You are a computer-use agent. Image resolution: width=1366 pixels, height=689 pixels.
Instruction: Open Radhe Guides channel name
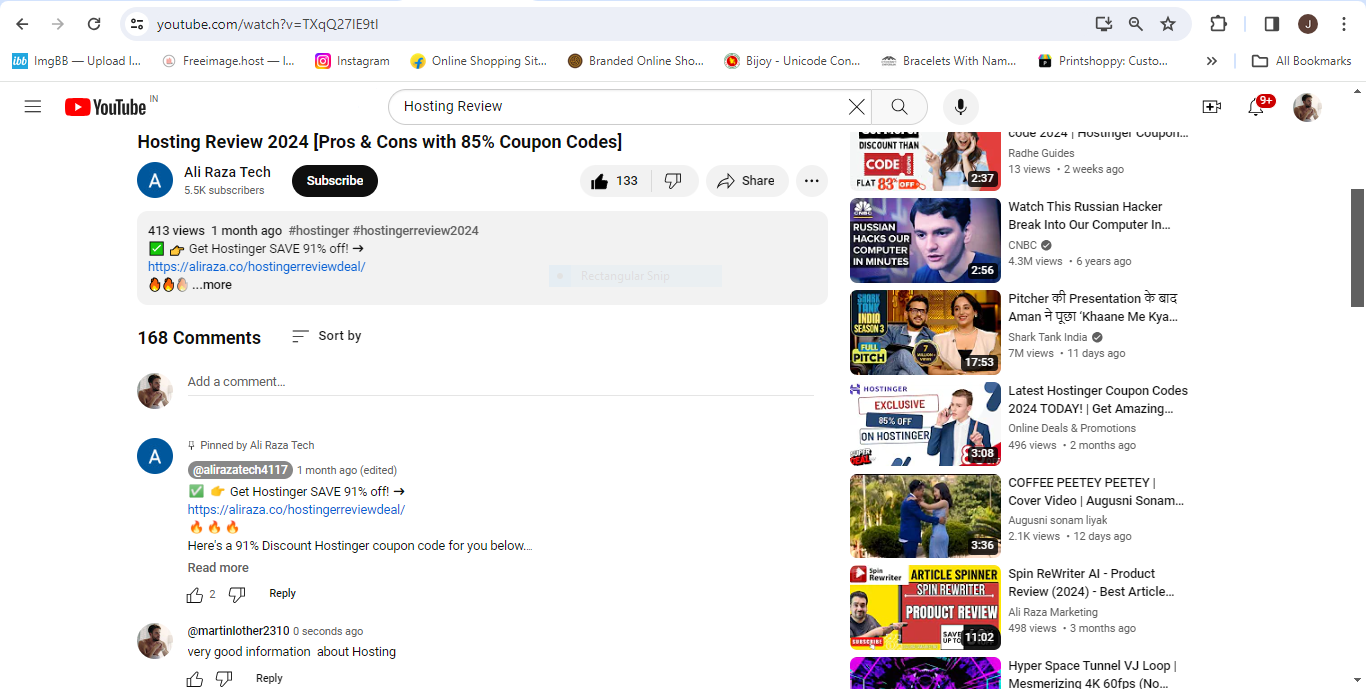1041,153
